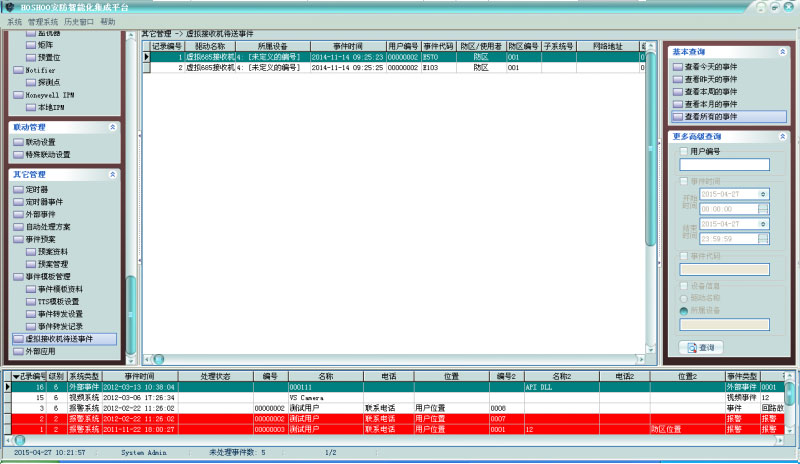
Task: Enable the 用户编号 checkbox
Action: coord(683,151)
